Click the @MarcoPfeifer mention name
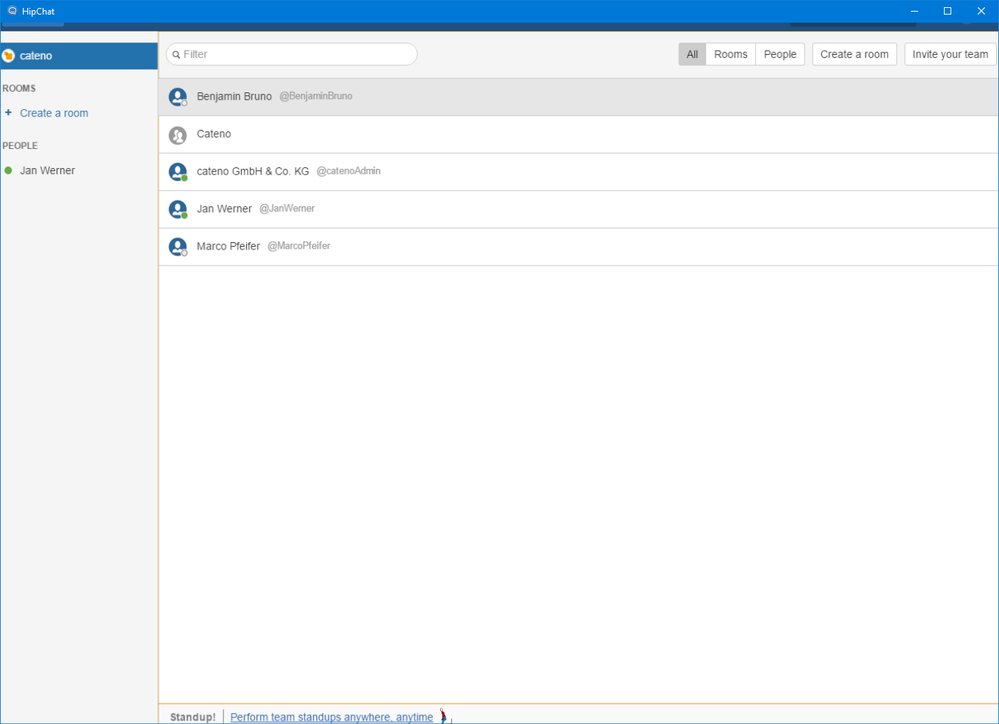 (299, 245)
